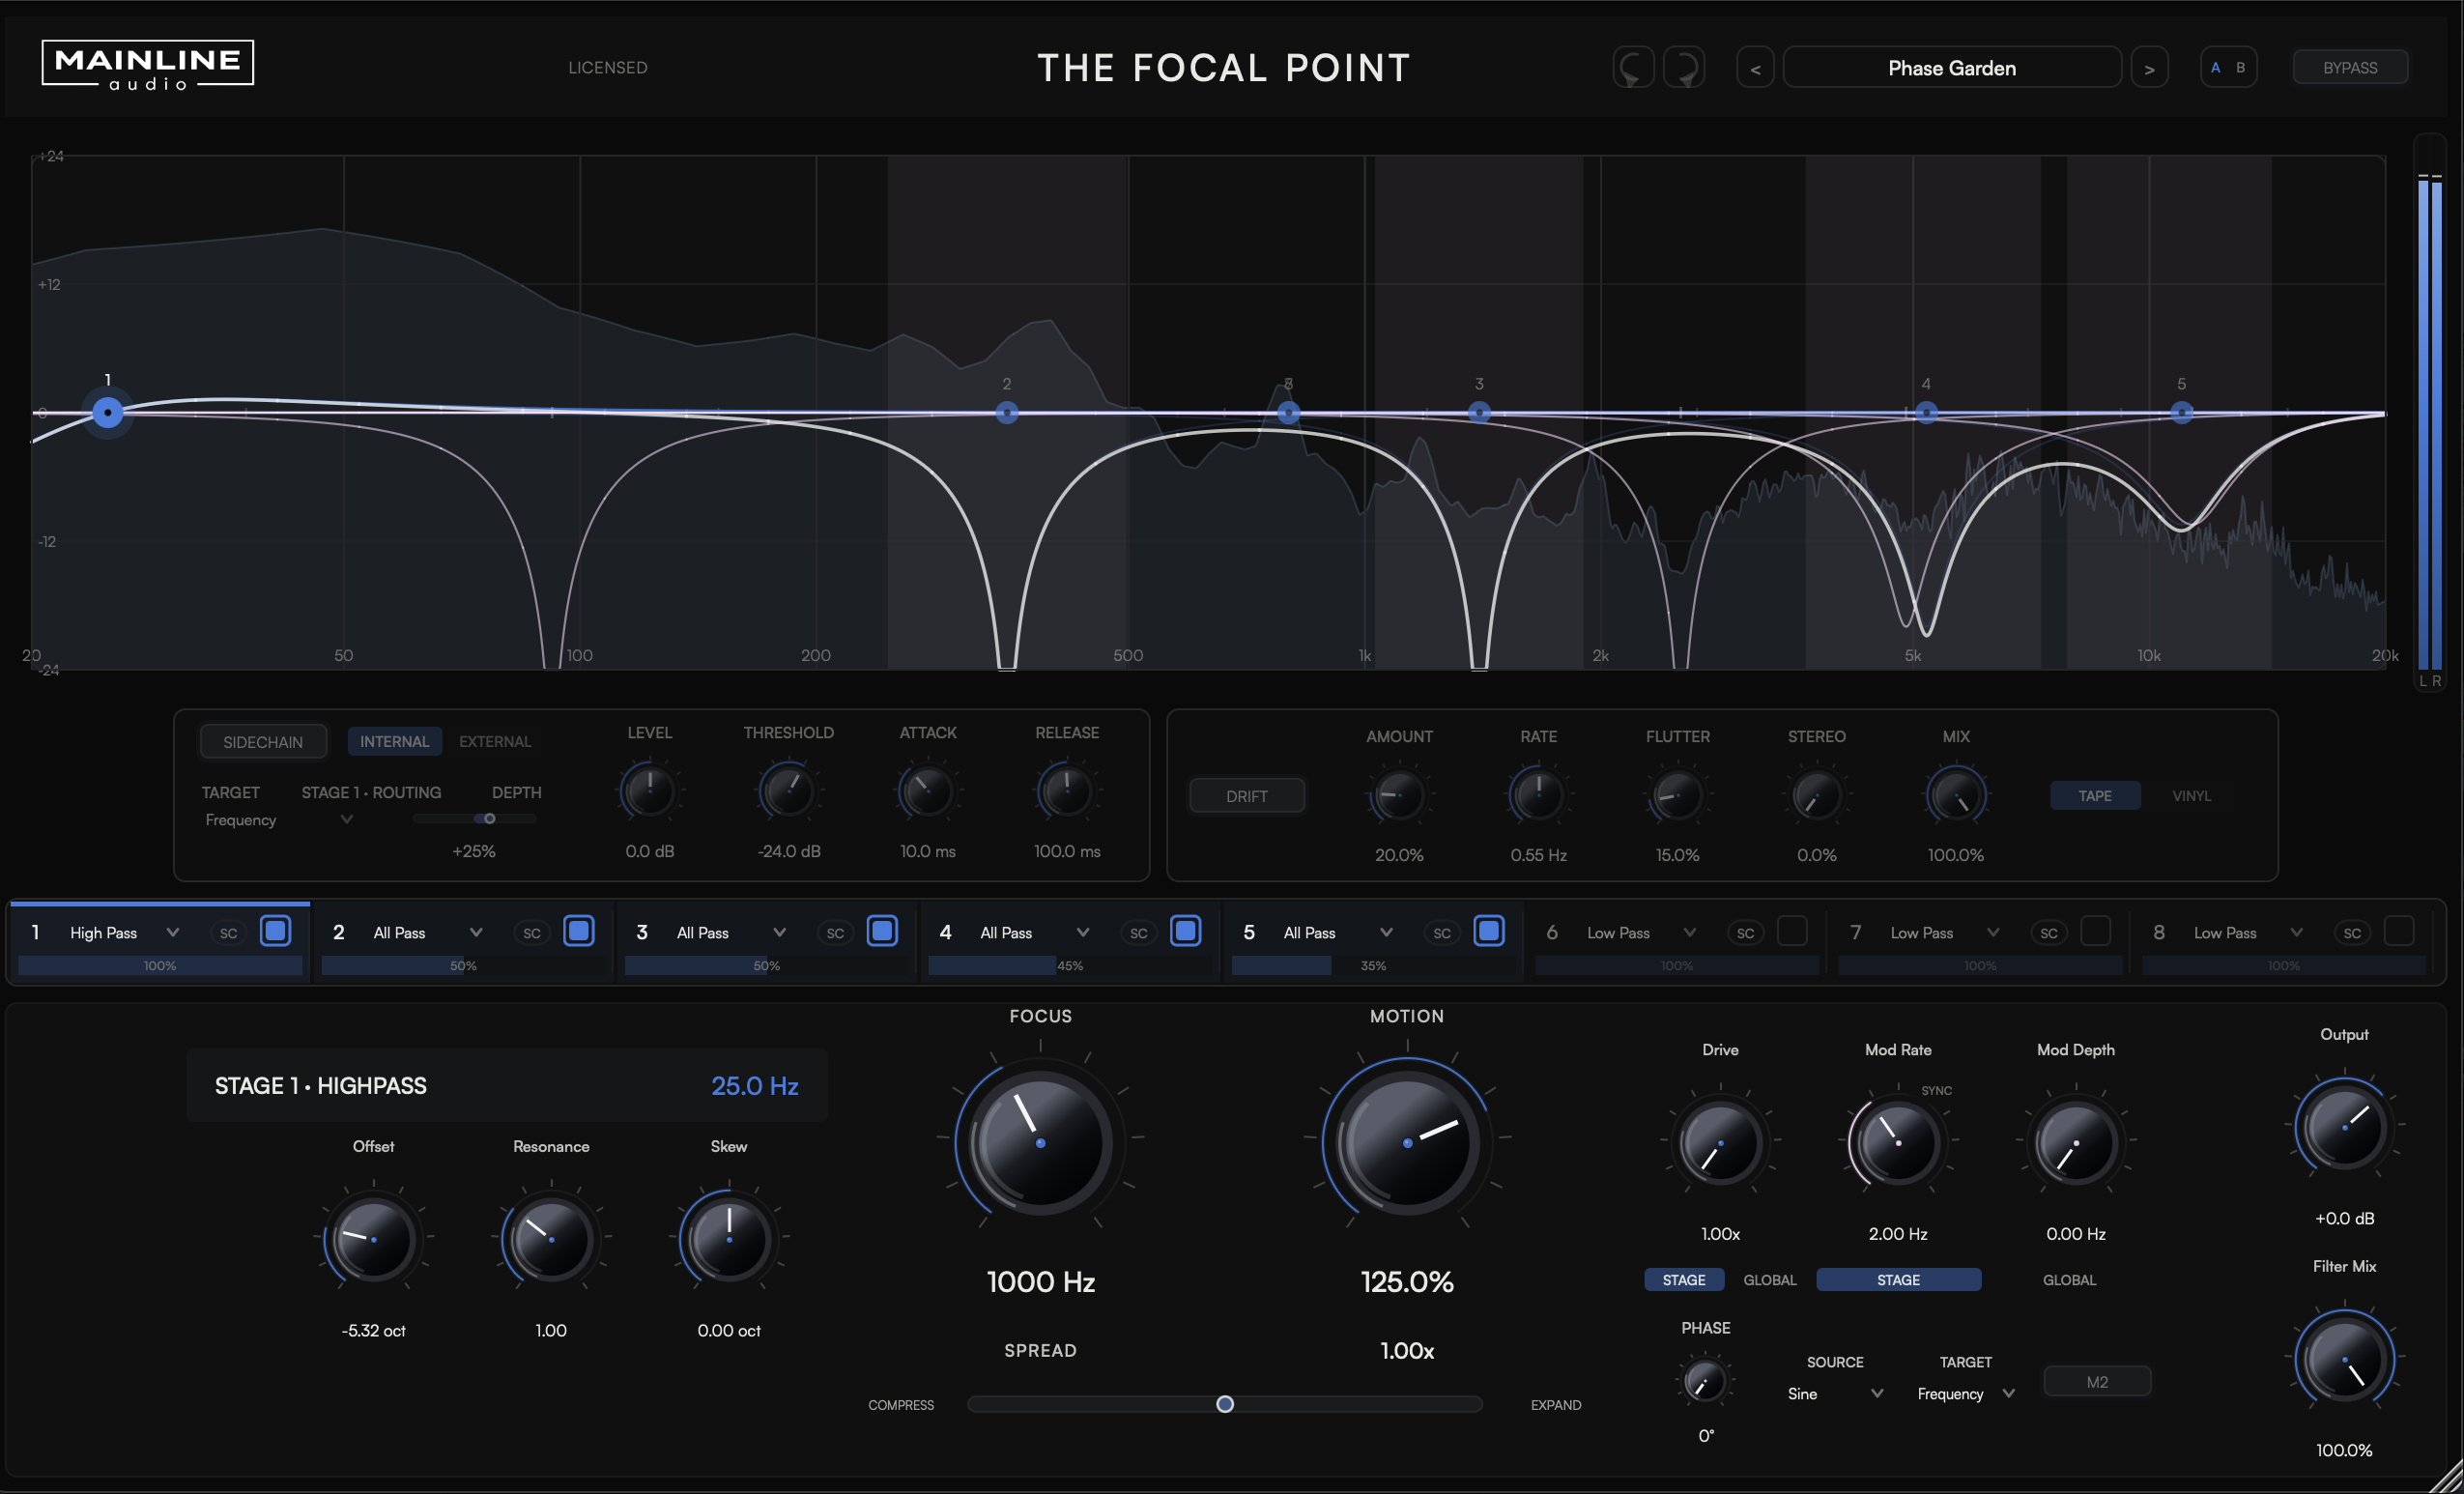The height and width of the screenshot is (1494, 2464).
Task: Click the large Focus knob
Action: tap(1040, 1142)
